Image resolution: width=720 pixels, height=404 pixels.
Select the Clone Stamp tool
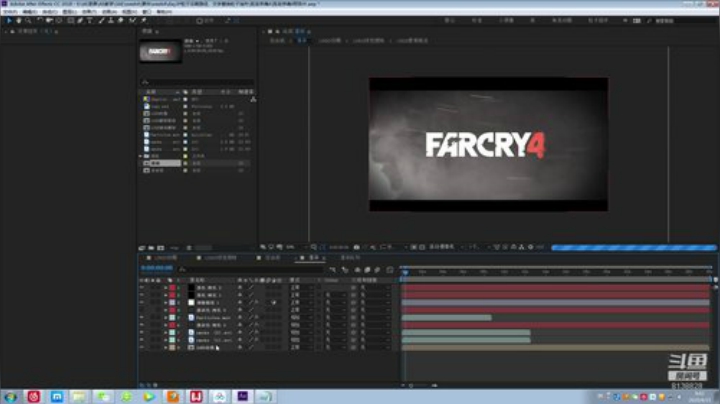coord(111,21)
